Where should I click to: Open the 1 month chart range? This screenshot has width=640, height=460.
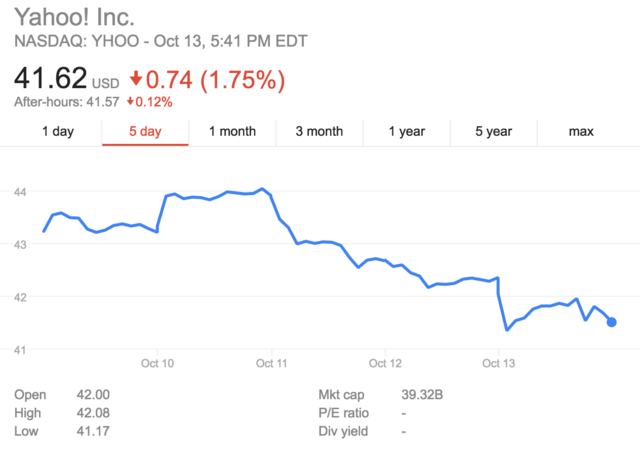tap(232, 131)
